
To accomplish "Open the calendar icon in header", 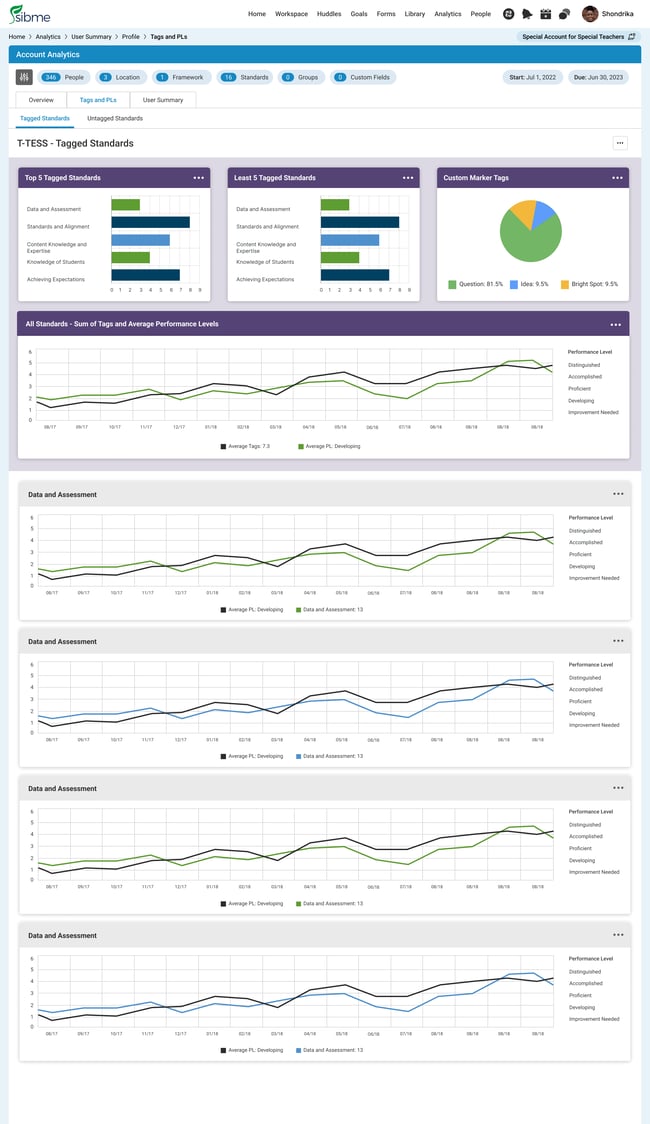I will (x=545, y=14).
